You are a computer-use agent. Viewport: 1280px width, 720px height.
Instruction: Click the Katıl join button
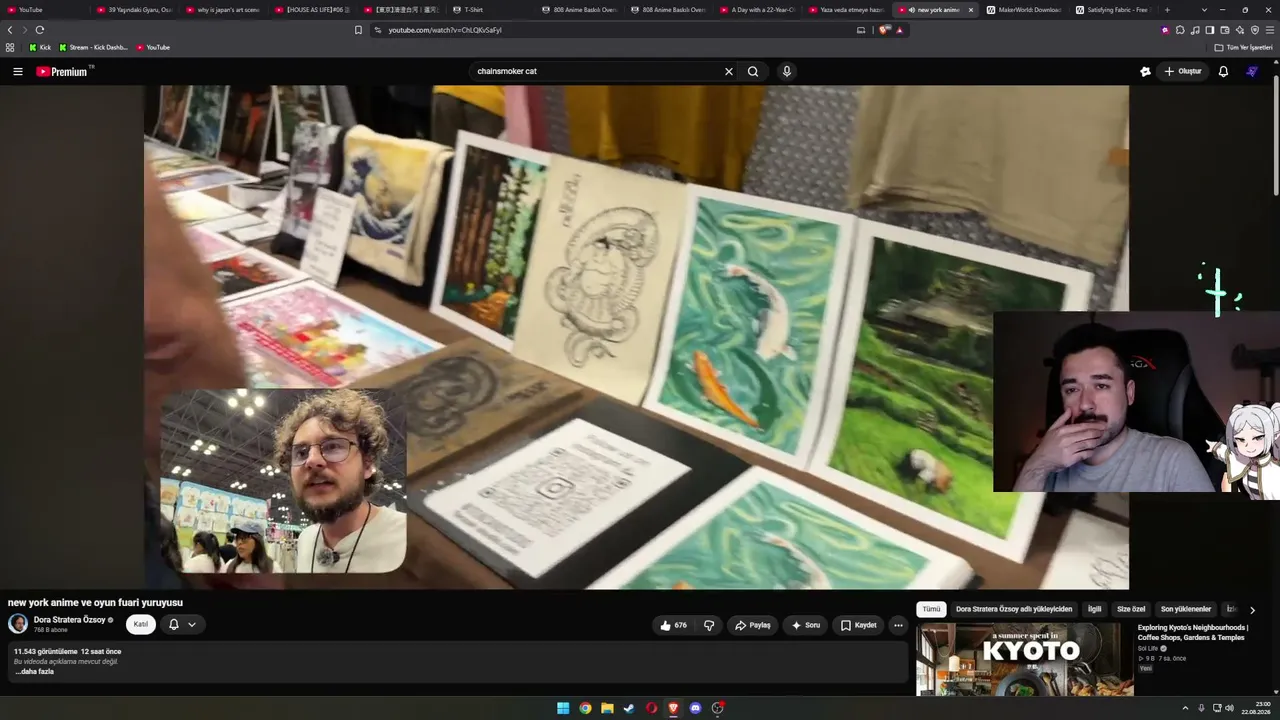click(141, 624)
